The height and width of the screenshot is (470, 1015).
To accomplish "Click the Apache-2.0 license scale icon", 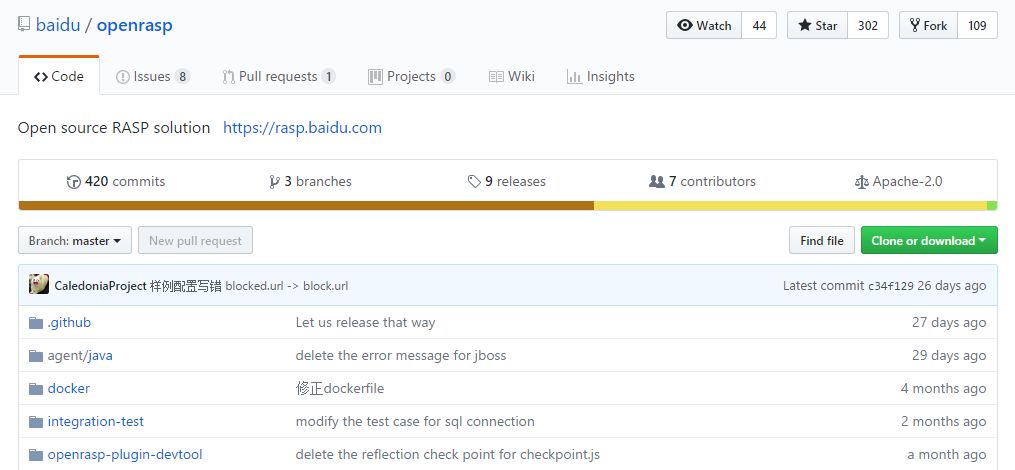I will (861, 182).
